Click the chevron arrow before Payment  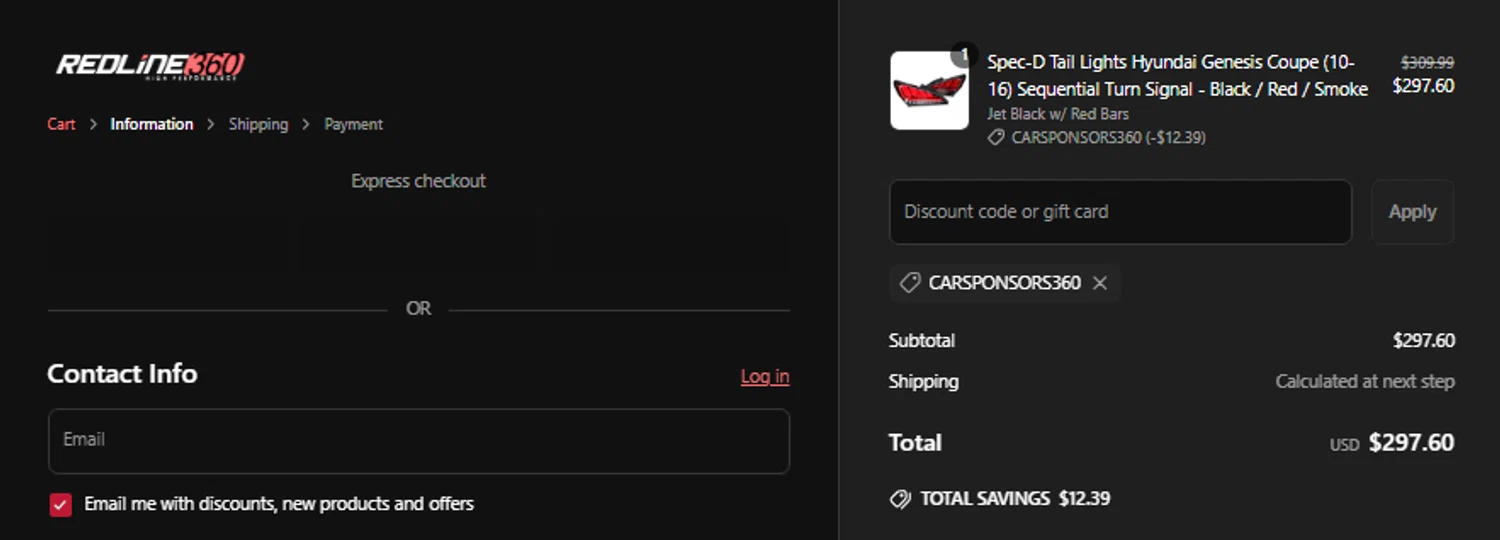[x=307, y=124]
